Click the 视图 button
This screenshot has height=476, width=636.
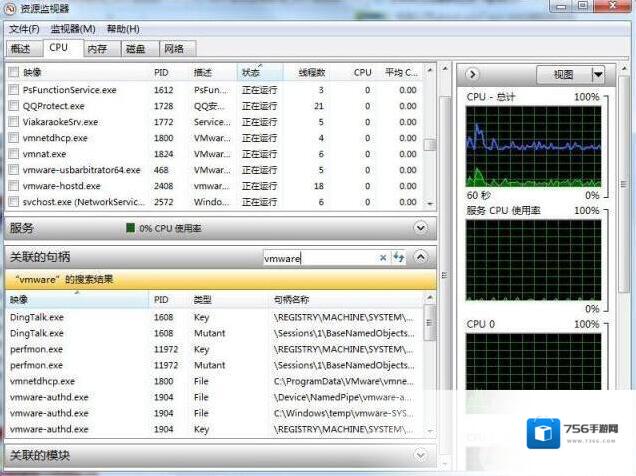[x=563, y=74]
